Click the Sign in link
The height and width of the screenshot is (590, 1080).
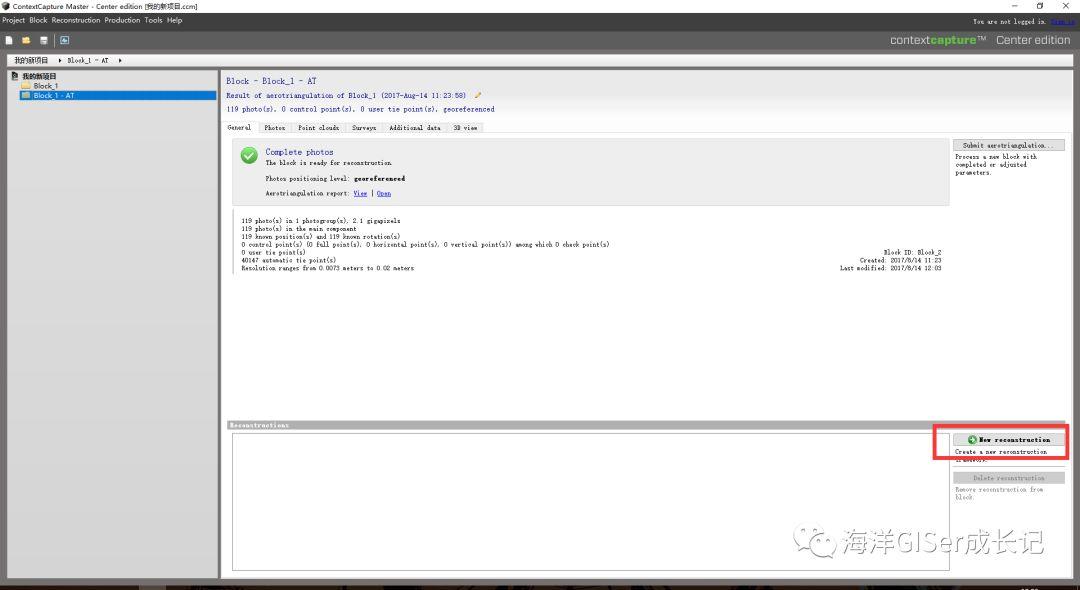click(1062, 21)
